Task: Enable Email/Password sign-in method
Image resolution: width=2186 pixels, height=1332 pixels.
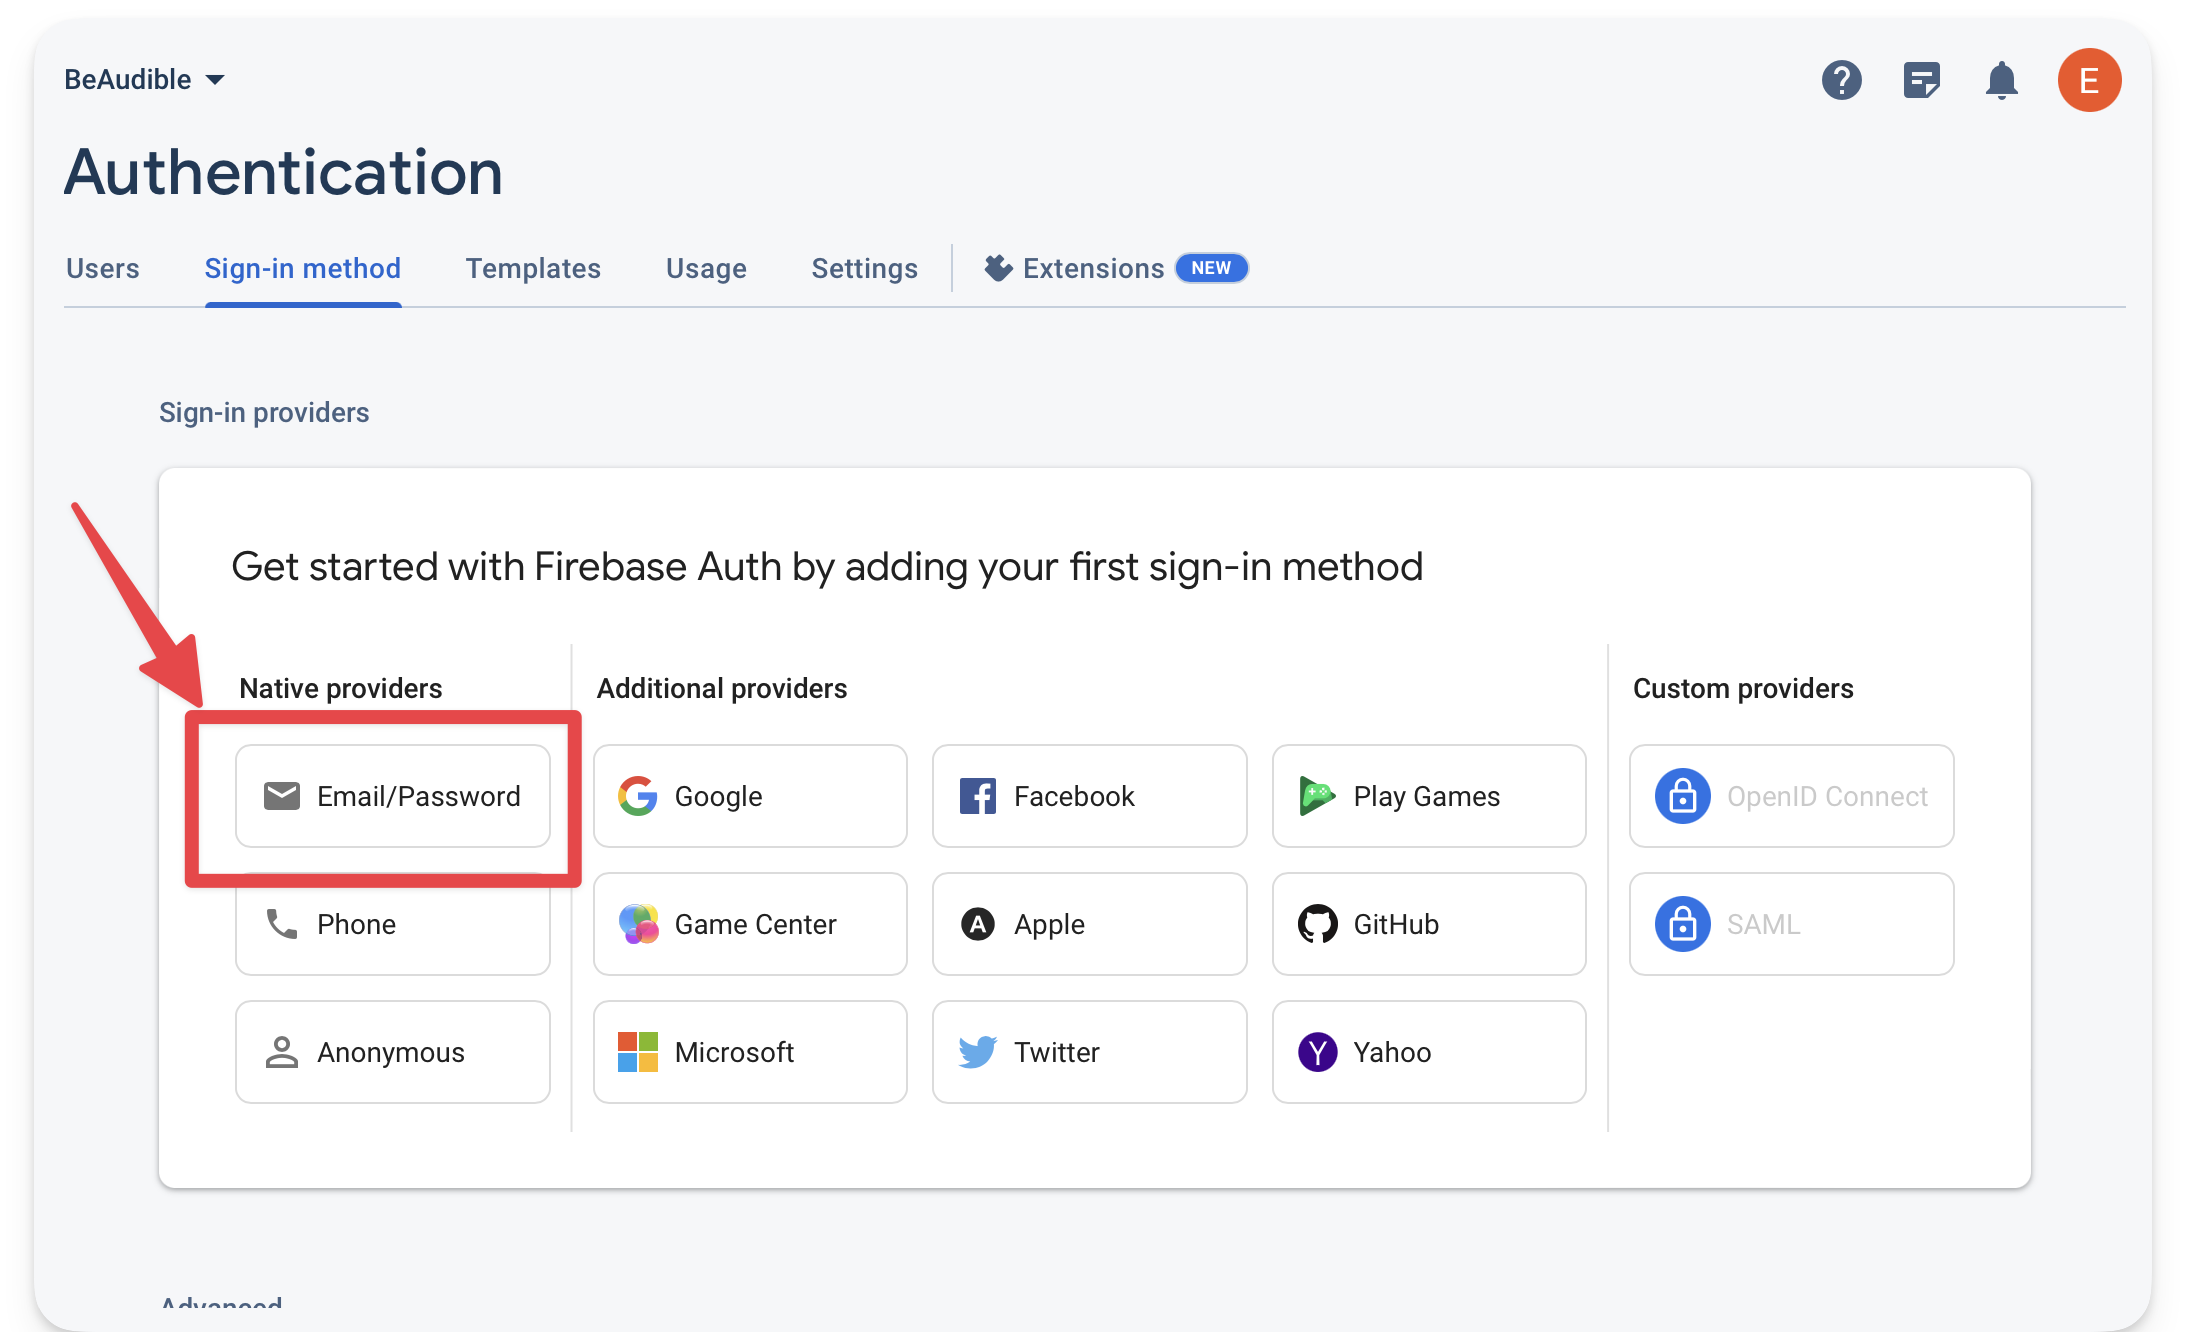Action: coord(392,796)
